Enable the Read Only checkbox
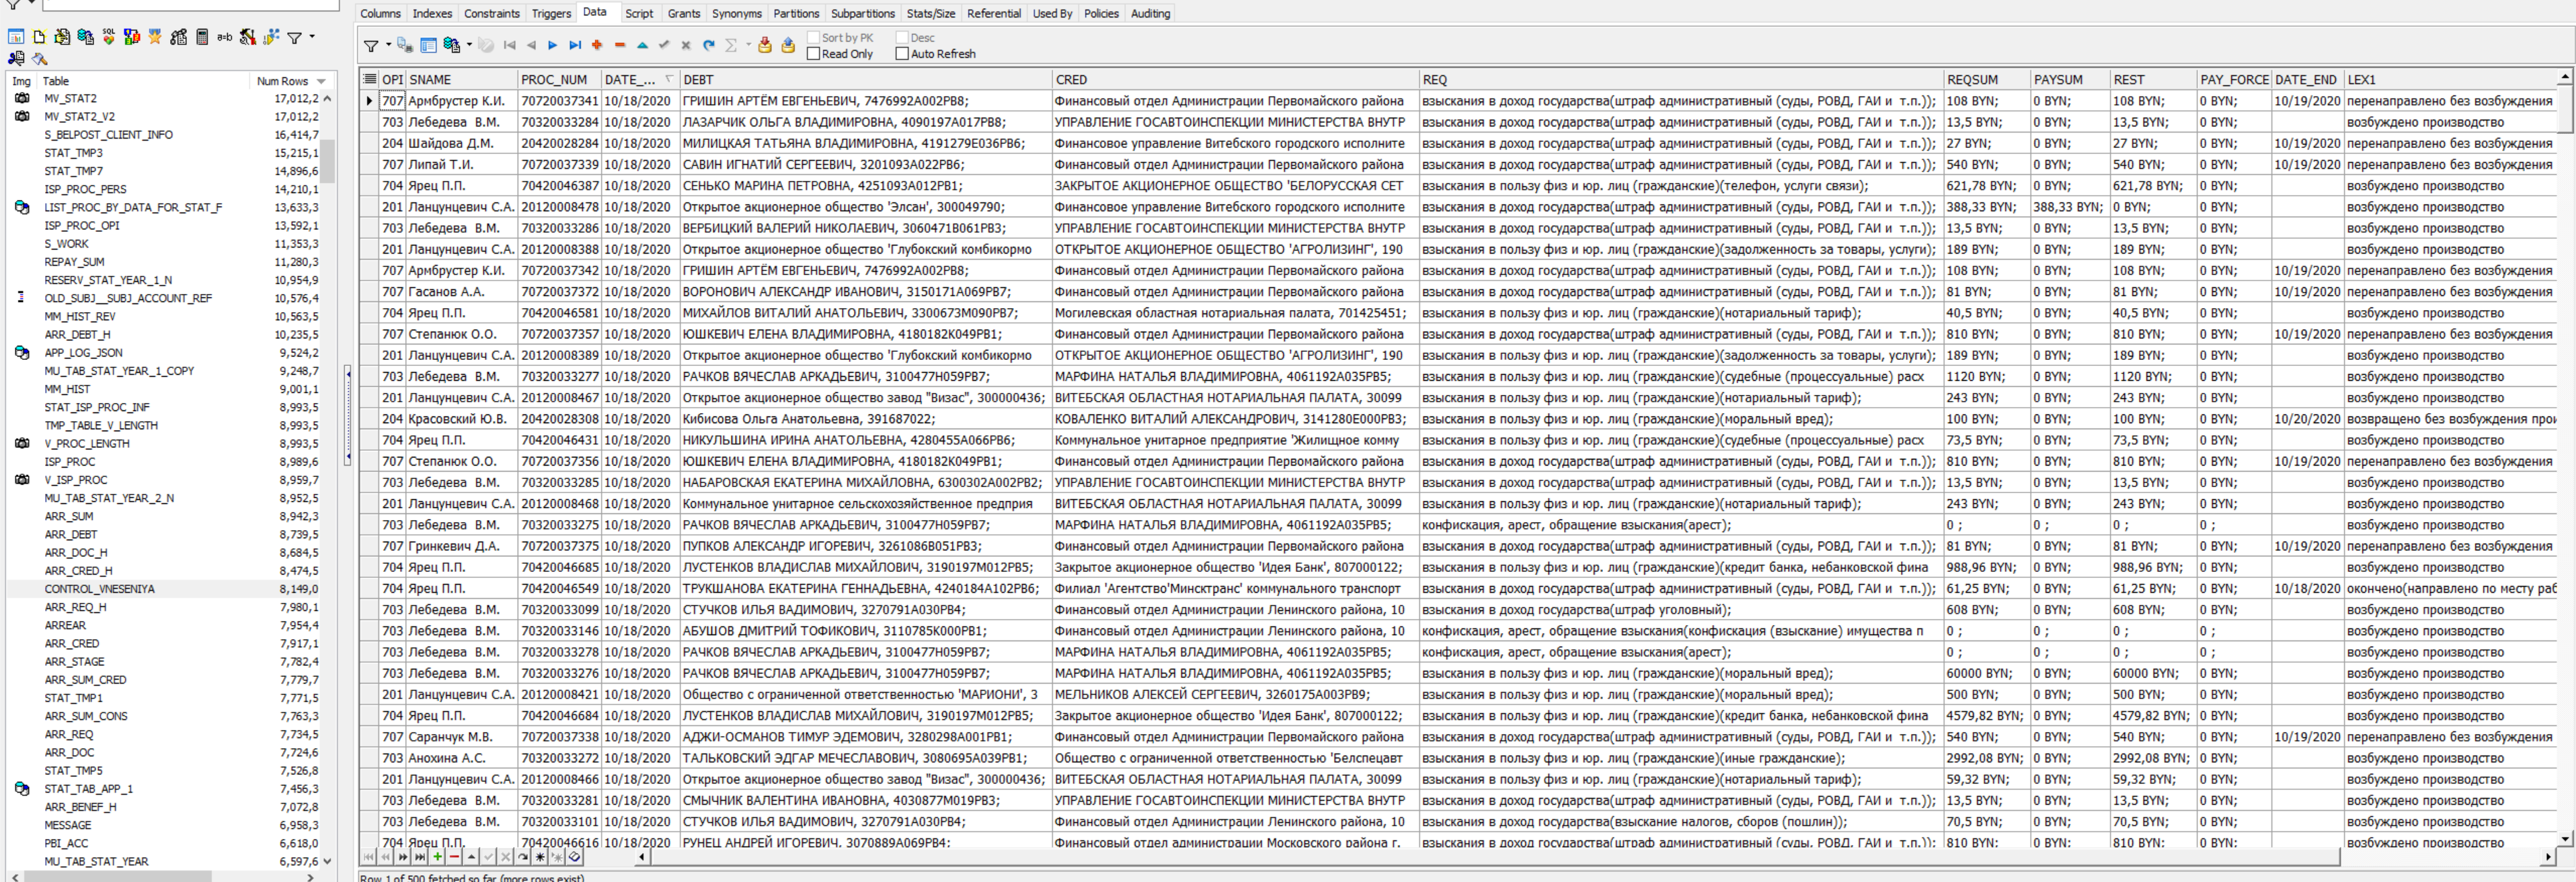2576x882 pixels. [813, 54]
